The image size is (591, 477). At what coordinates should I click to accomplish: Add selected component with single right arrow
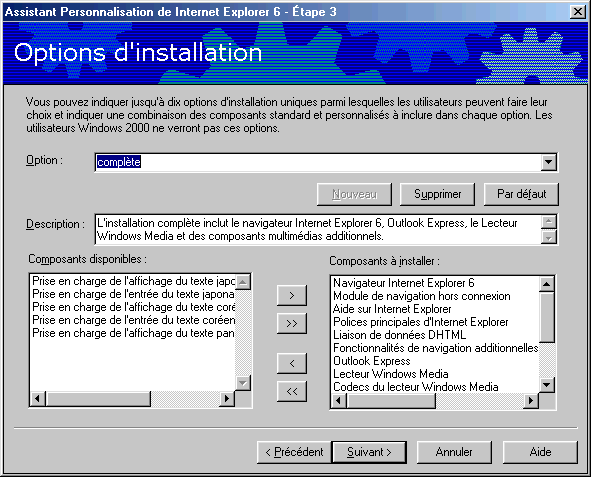[292, 295]
